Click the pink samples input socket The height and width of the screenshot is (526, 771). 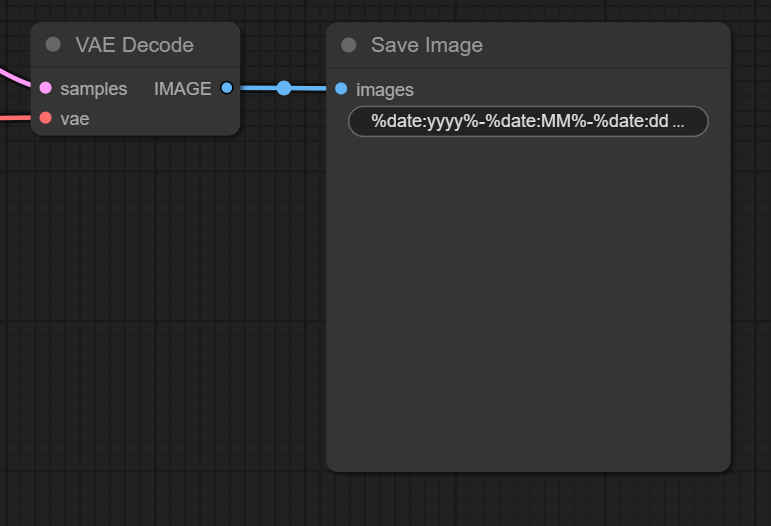tap(45, 88)
